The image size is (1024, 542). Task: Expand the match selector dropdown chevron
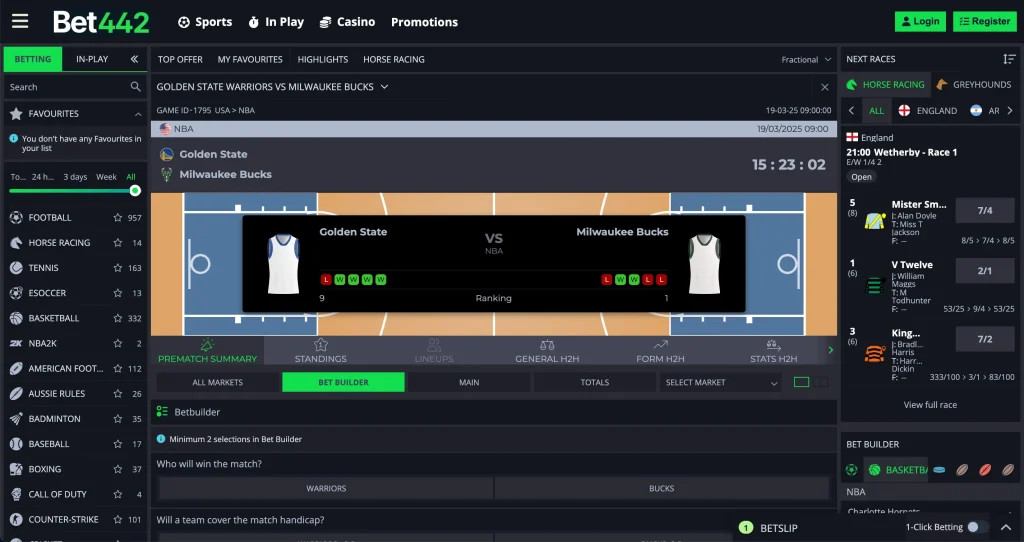coord(385,86)
